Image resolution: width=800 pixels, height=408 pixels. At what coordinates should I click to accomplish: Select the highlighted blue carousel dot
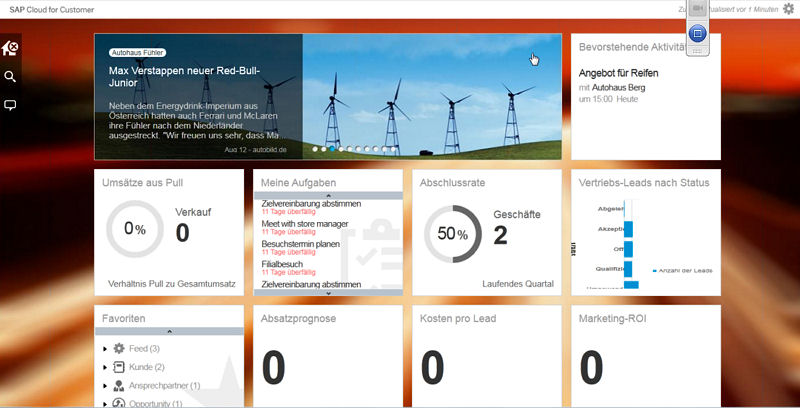click(x=332, y=149)
